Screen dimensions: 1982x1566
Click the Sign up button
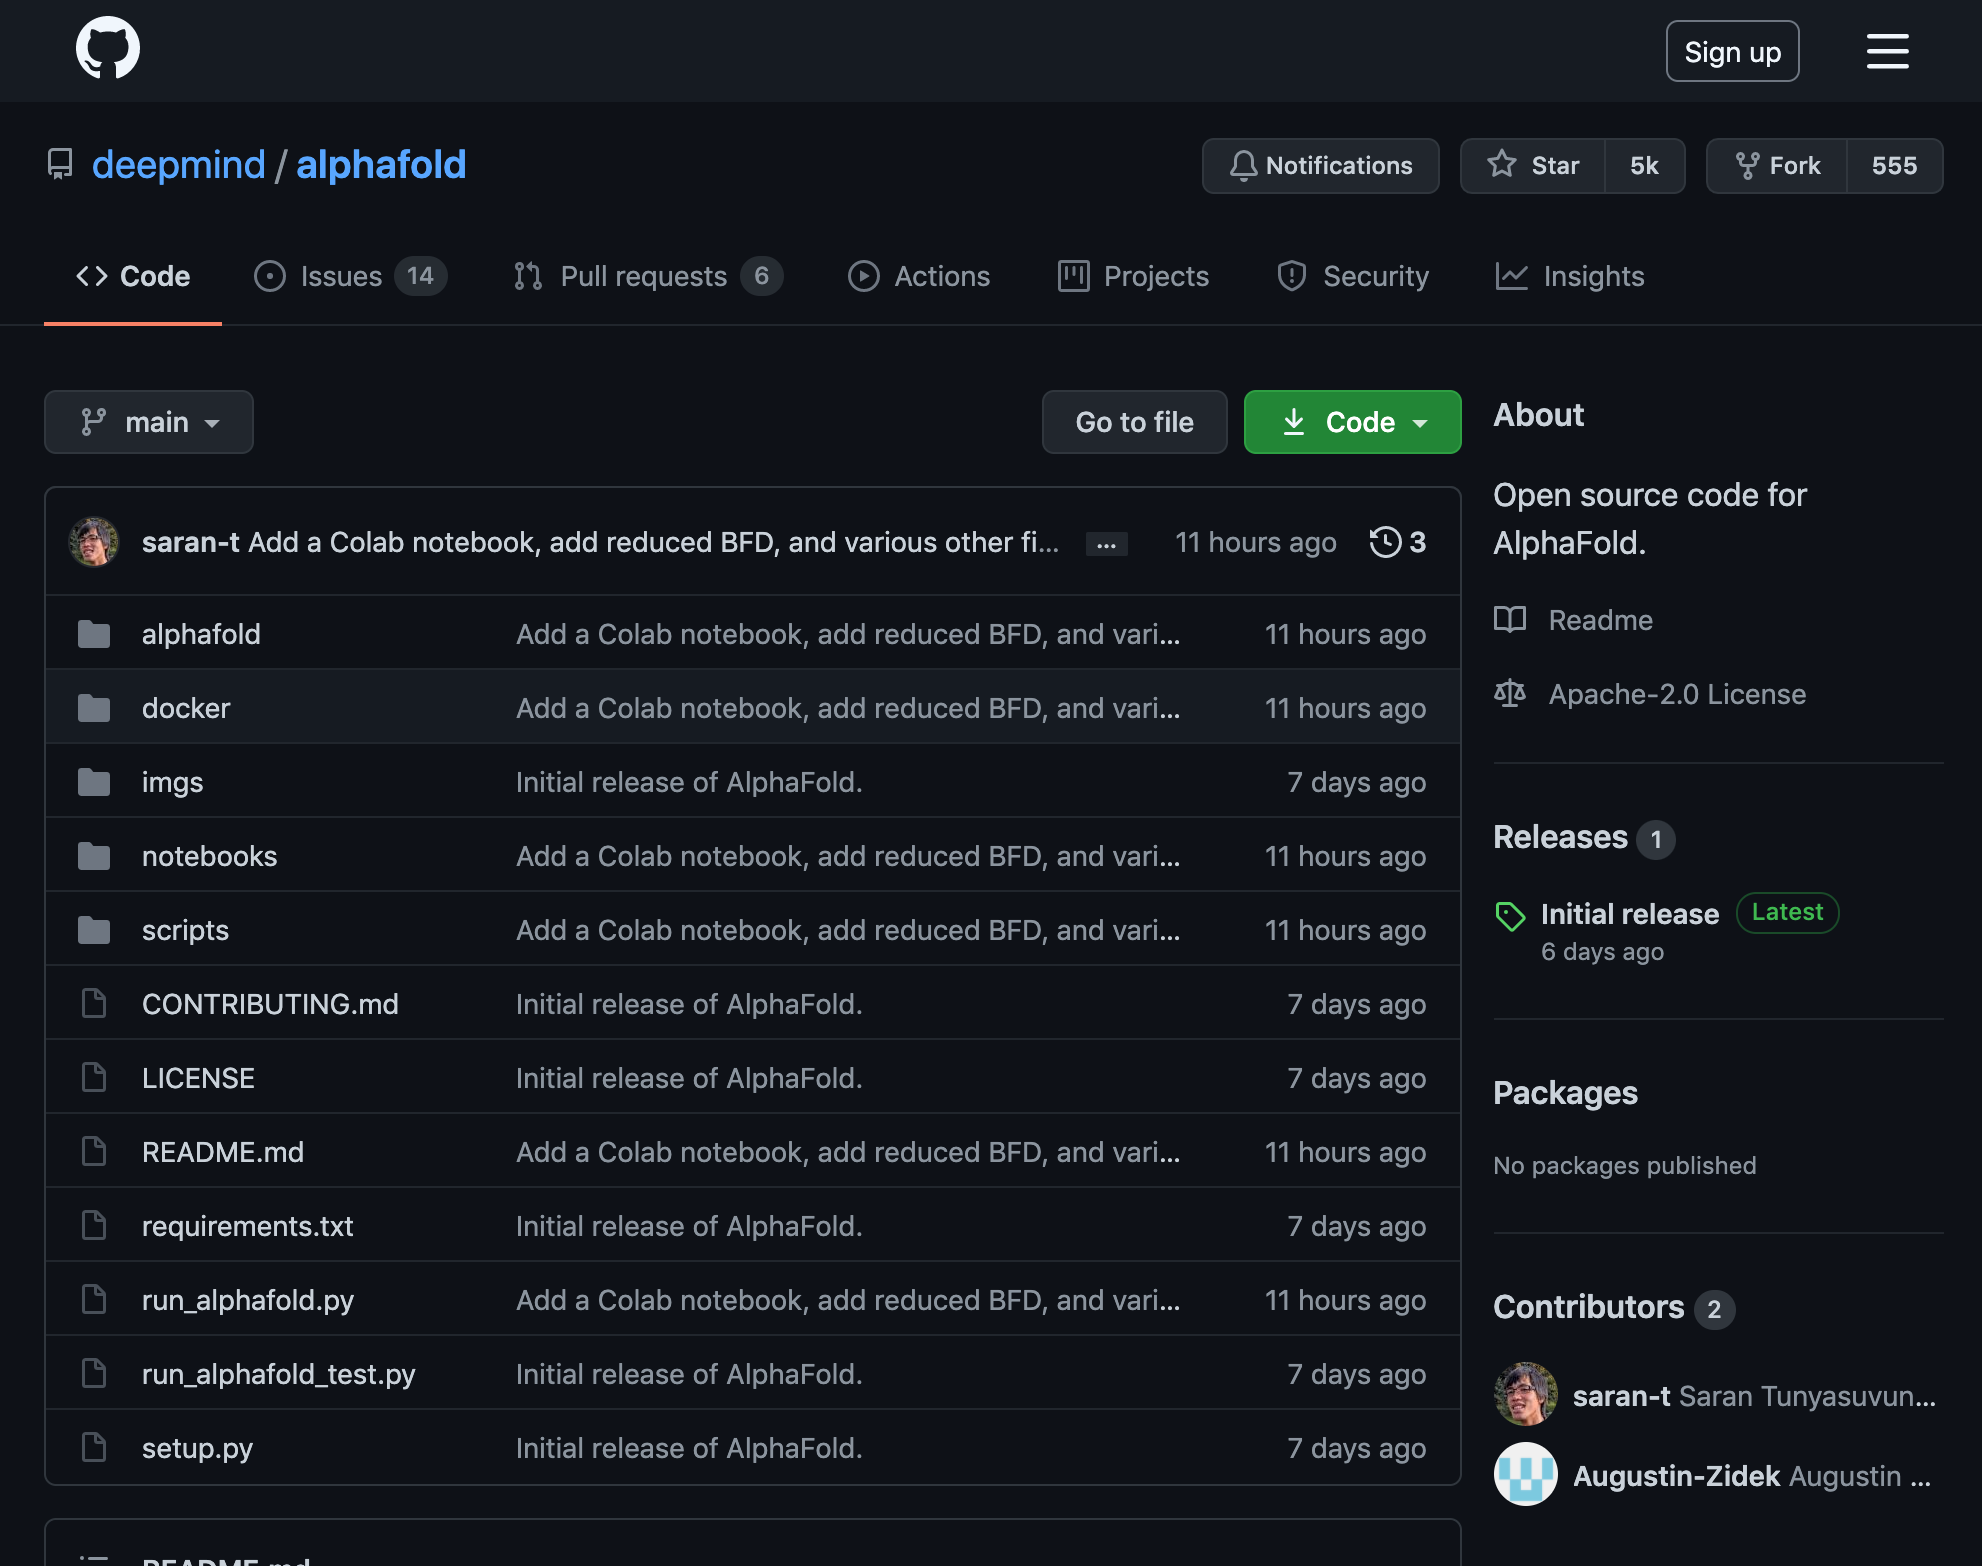[x=1732, y=51]
